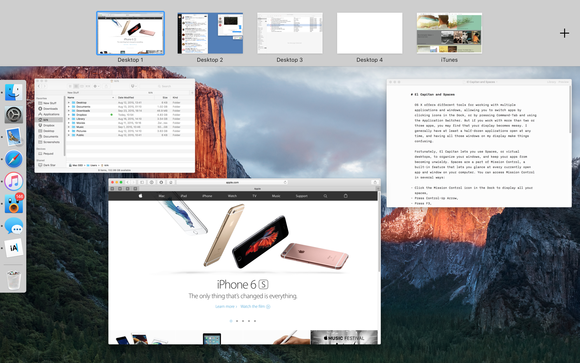The image size is (580, 363).
Task: Expand the Desktop folder disclosure triangle
Action: tap(69, 102)
